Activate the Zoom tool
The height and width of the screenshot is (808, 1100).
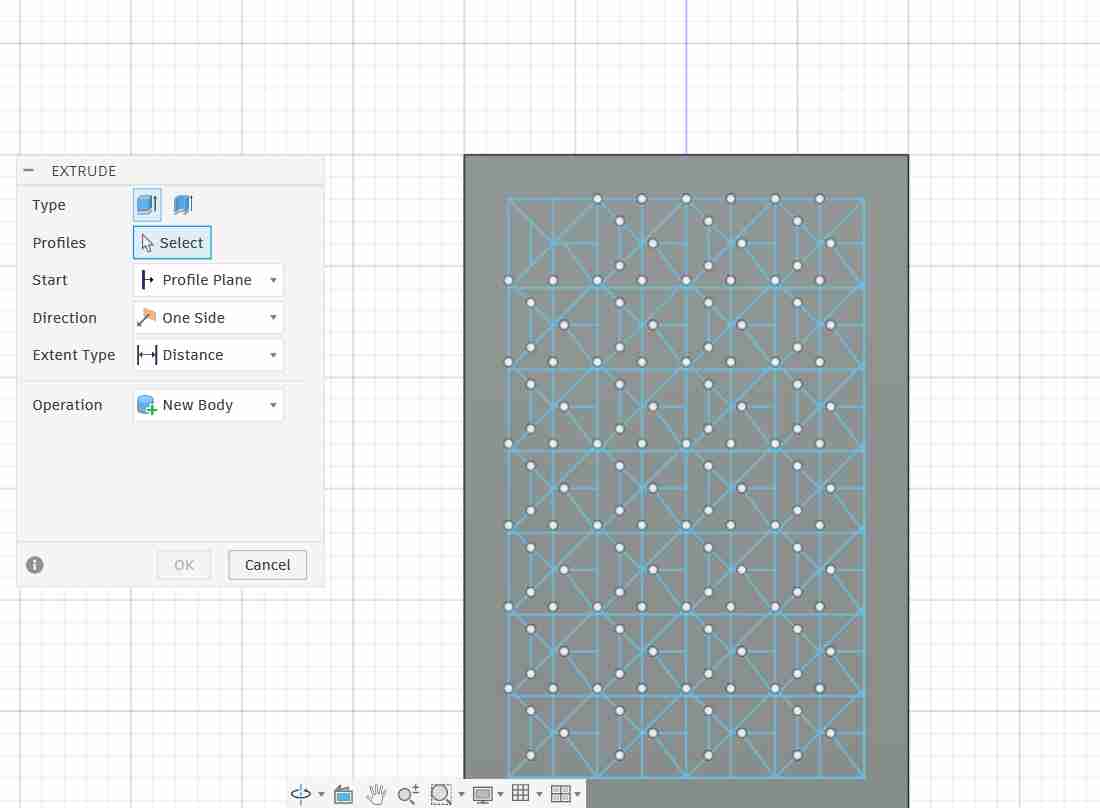pos(407,794)
